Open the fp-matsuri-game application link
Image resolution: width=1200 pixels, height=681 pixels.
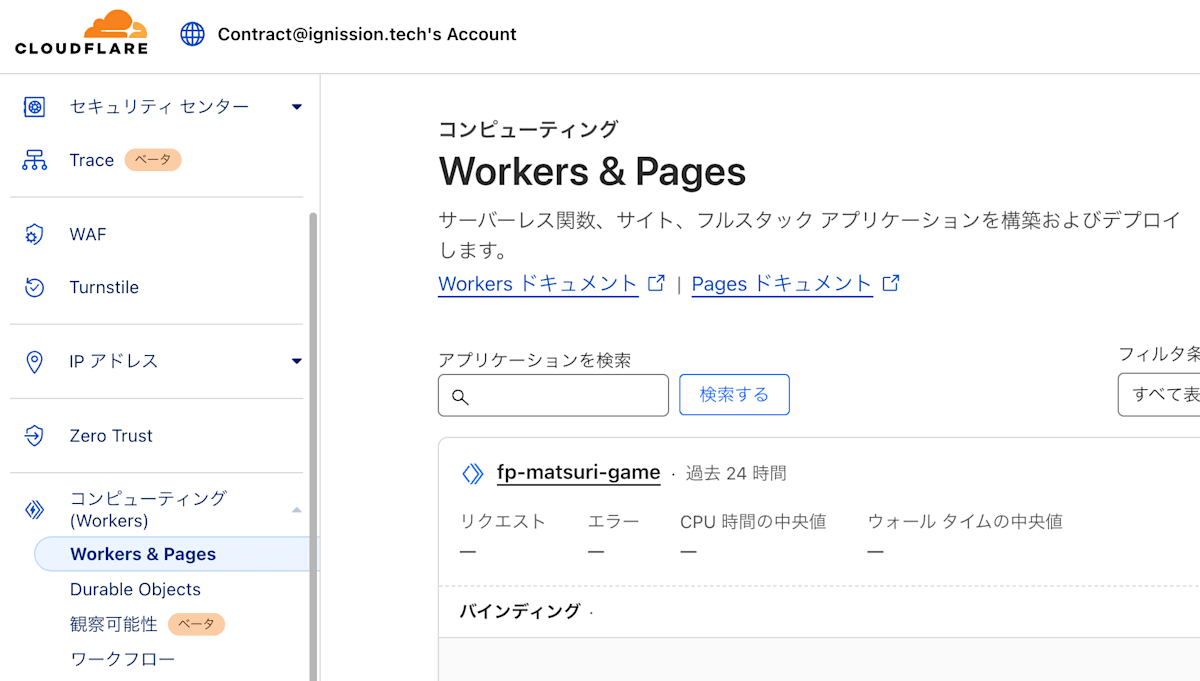tap(578, 473)
